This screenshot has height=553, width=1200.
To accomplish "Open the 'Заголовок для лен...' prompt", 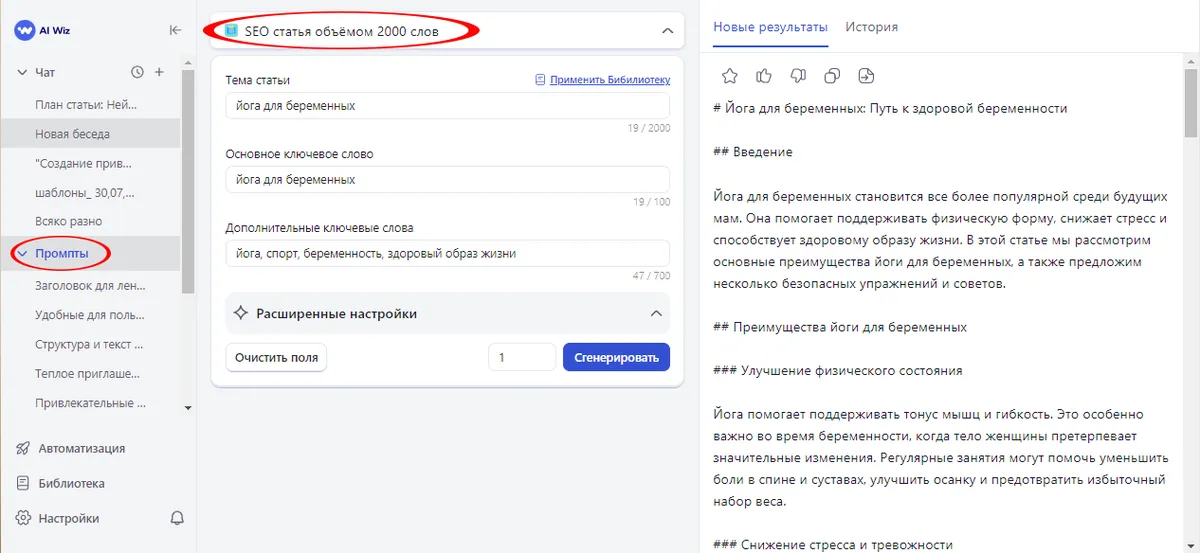I will (x=90, y=285).
